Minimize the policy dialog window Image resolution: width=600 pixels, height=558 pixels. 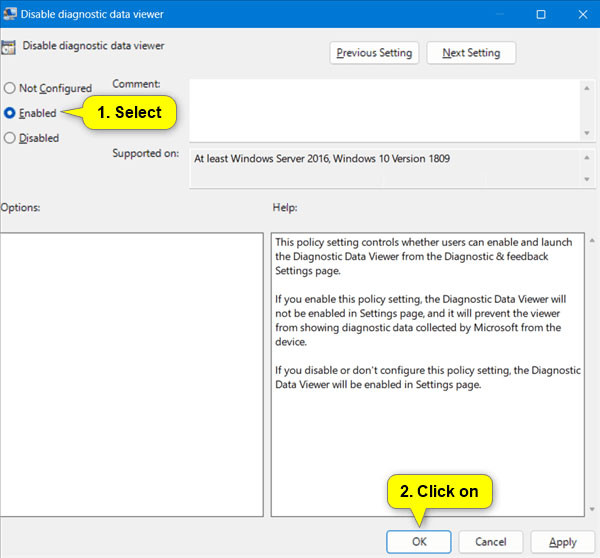pyautogui.click(x=493, y=14)
